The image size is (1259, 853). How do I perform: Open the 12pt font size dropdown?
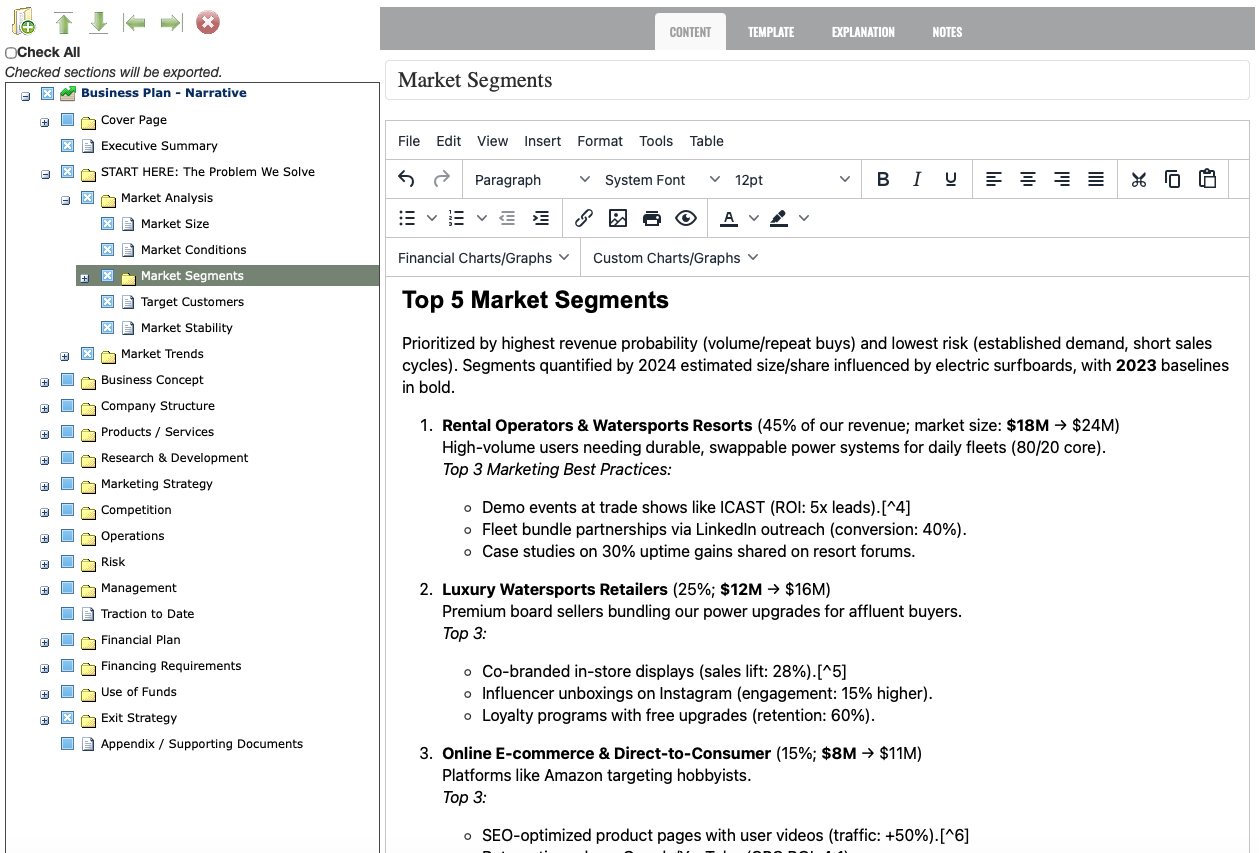coord(792,179)
